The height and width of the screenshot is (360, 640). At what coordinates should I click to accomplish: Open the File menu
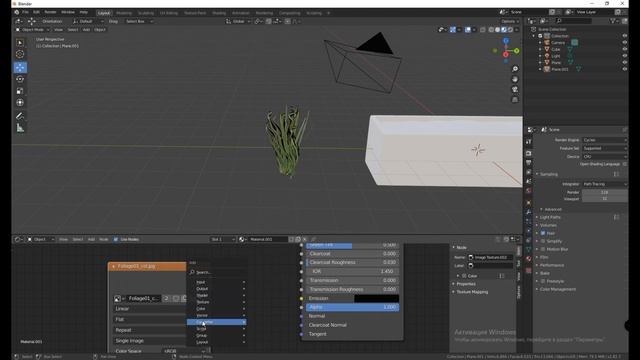(x=25, y=12)
